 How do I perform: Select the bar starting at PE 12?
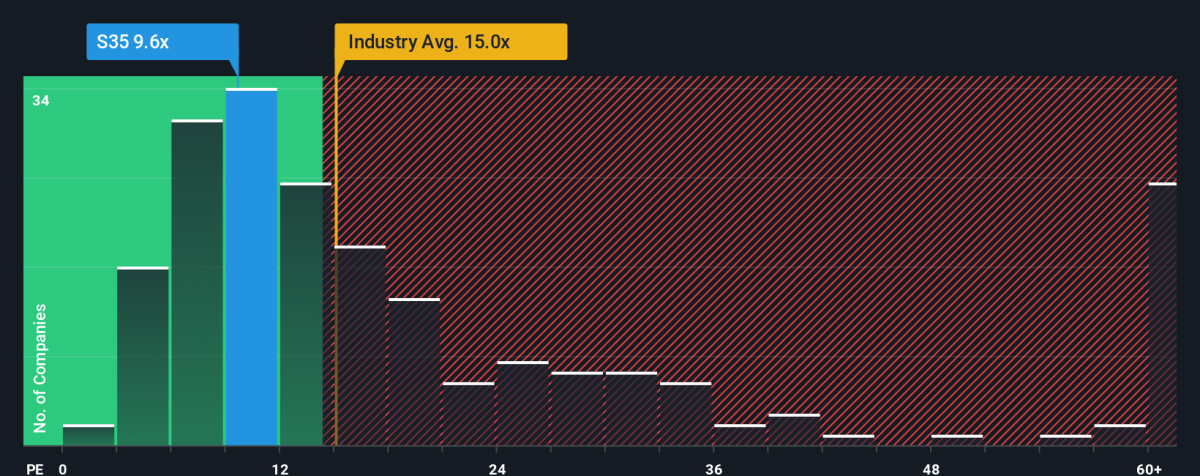tap(305, 314)
